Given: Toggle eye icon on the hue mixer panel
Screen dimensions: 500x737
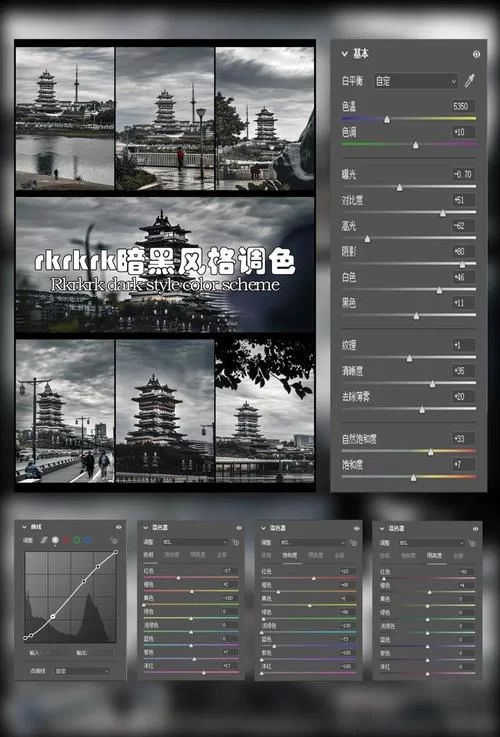Looking at the screenshot, I should click(x=239, y=528).
